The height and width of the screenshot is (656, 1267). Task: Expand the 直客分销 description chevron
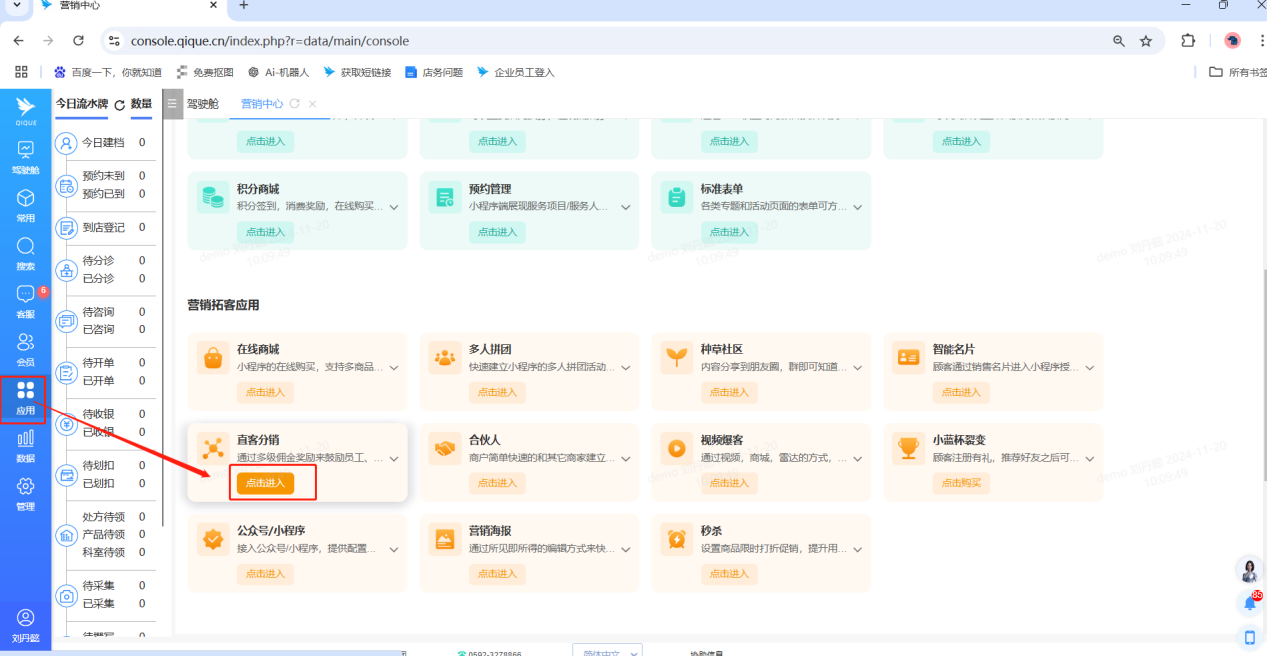tap(394, 459)
